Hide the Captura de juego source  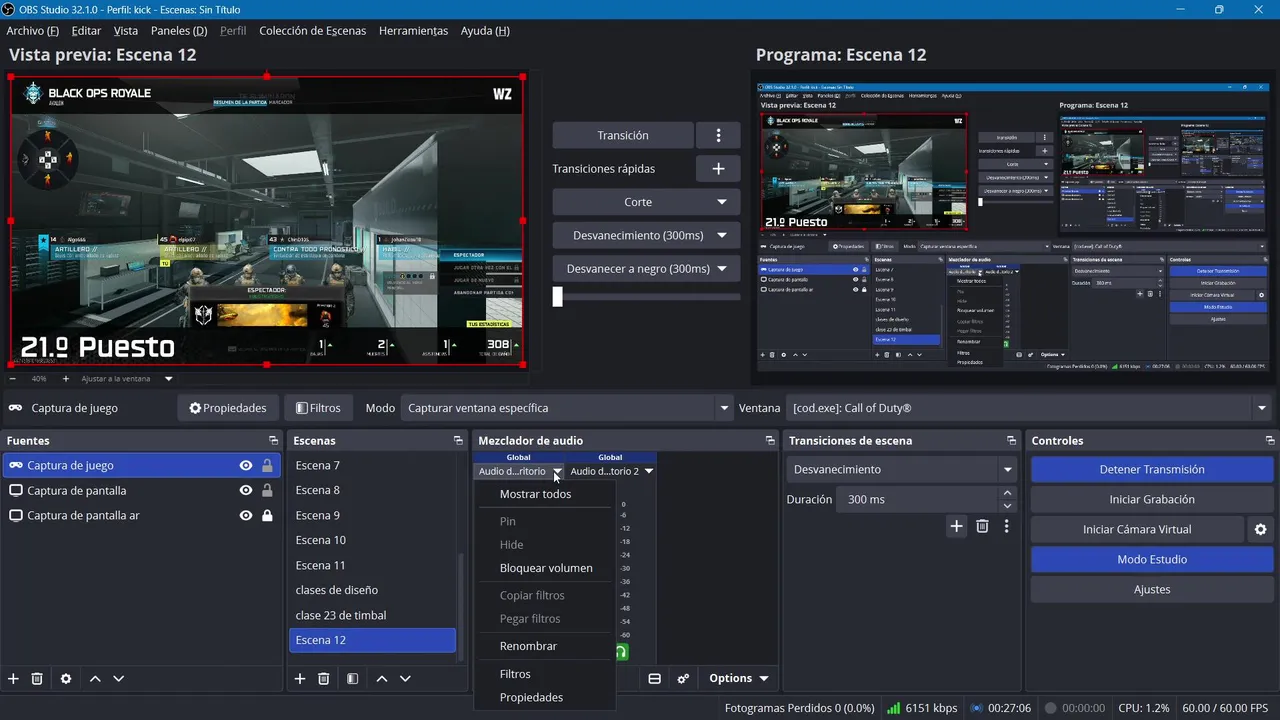pyautogui.click(x=246, y=465)
